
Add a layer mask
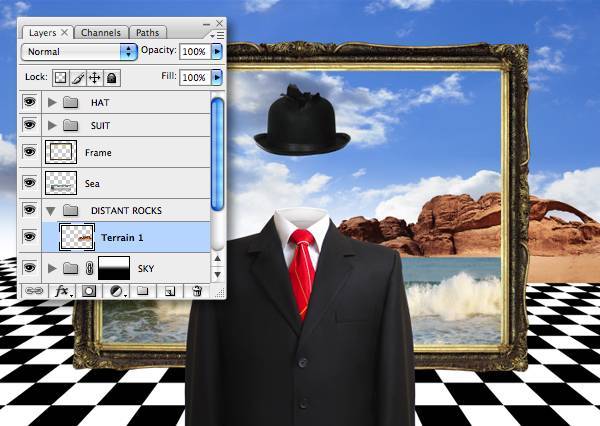(88, 292)
